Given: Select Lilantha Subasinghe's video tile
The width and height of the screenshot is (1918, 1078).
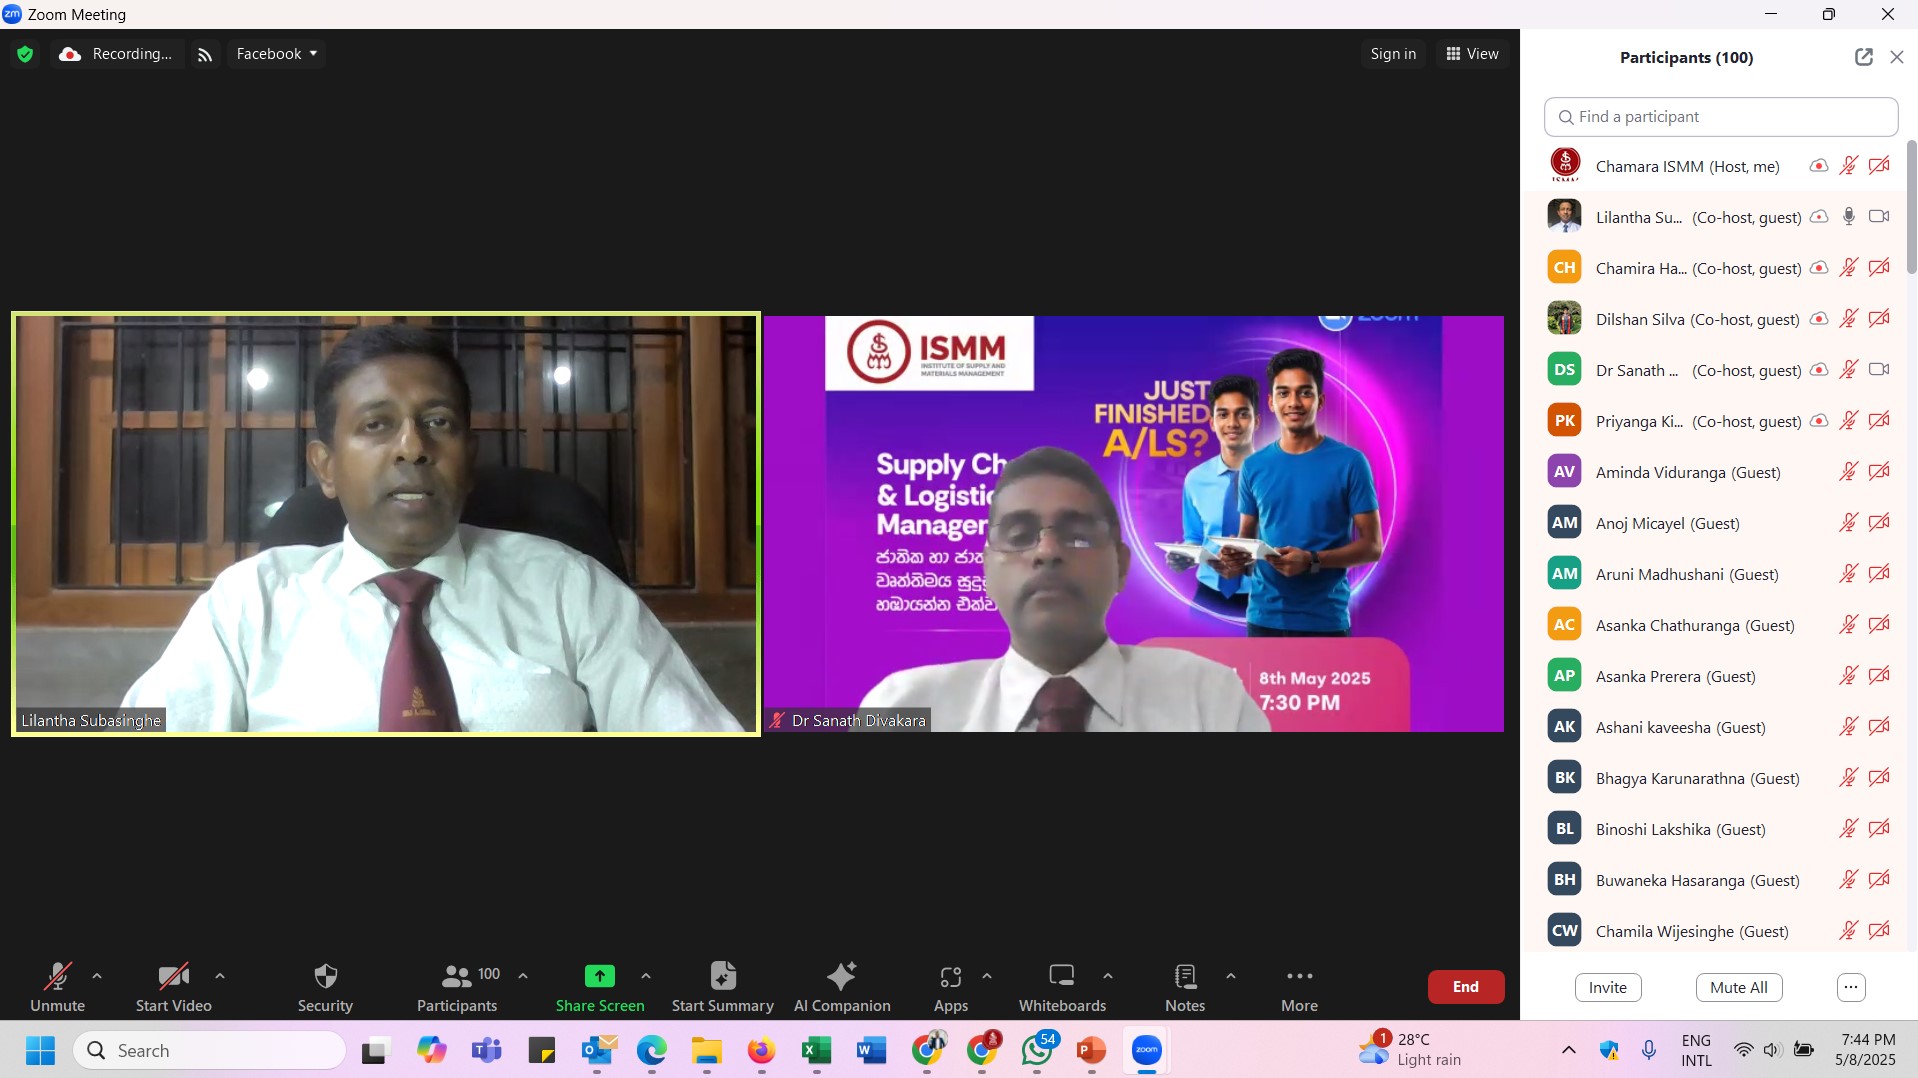Looking at the screenshot, I should pyautogui.click(x=386, y=524).
